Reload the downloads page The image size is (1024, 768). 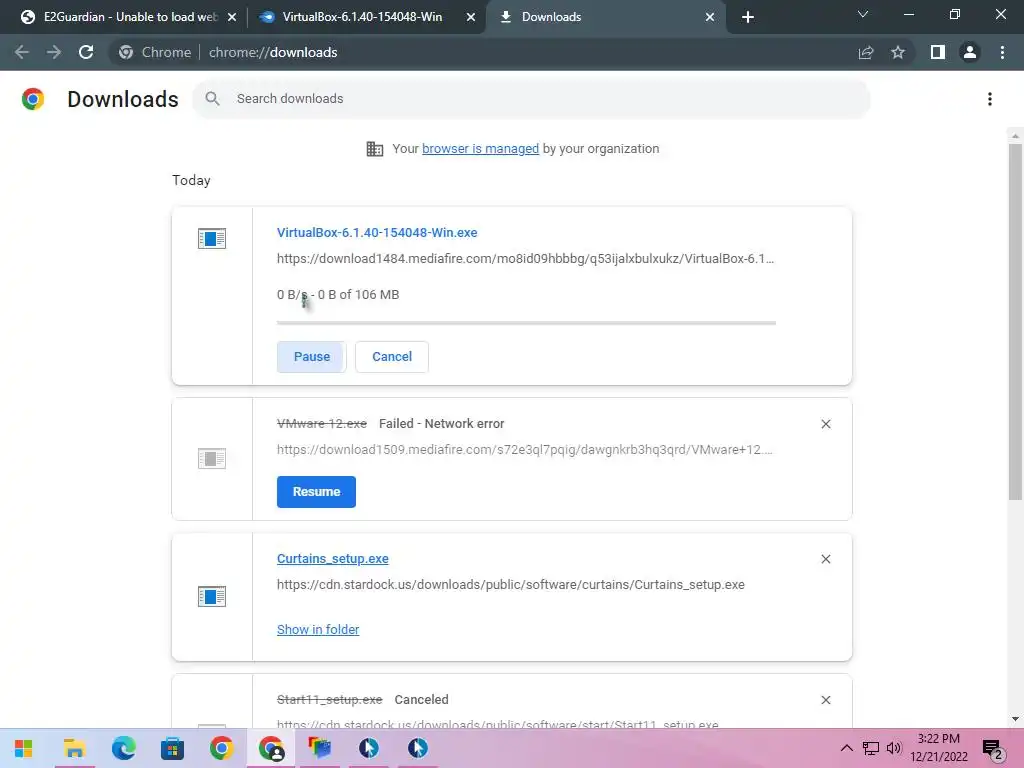pyautogui.click(x=86, y=52)
